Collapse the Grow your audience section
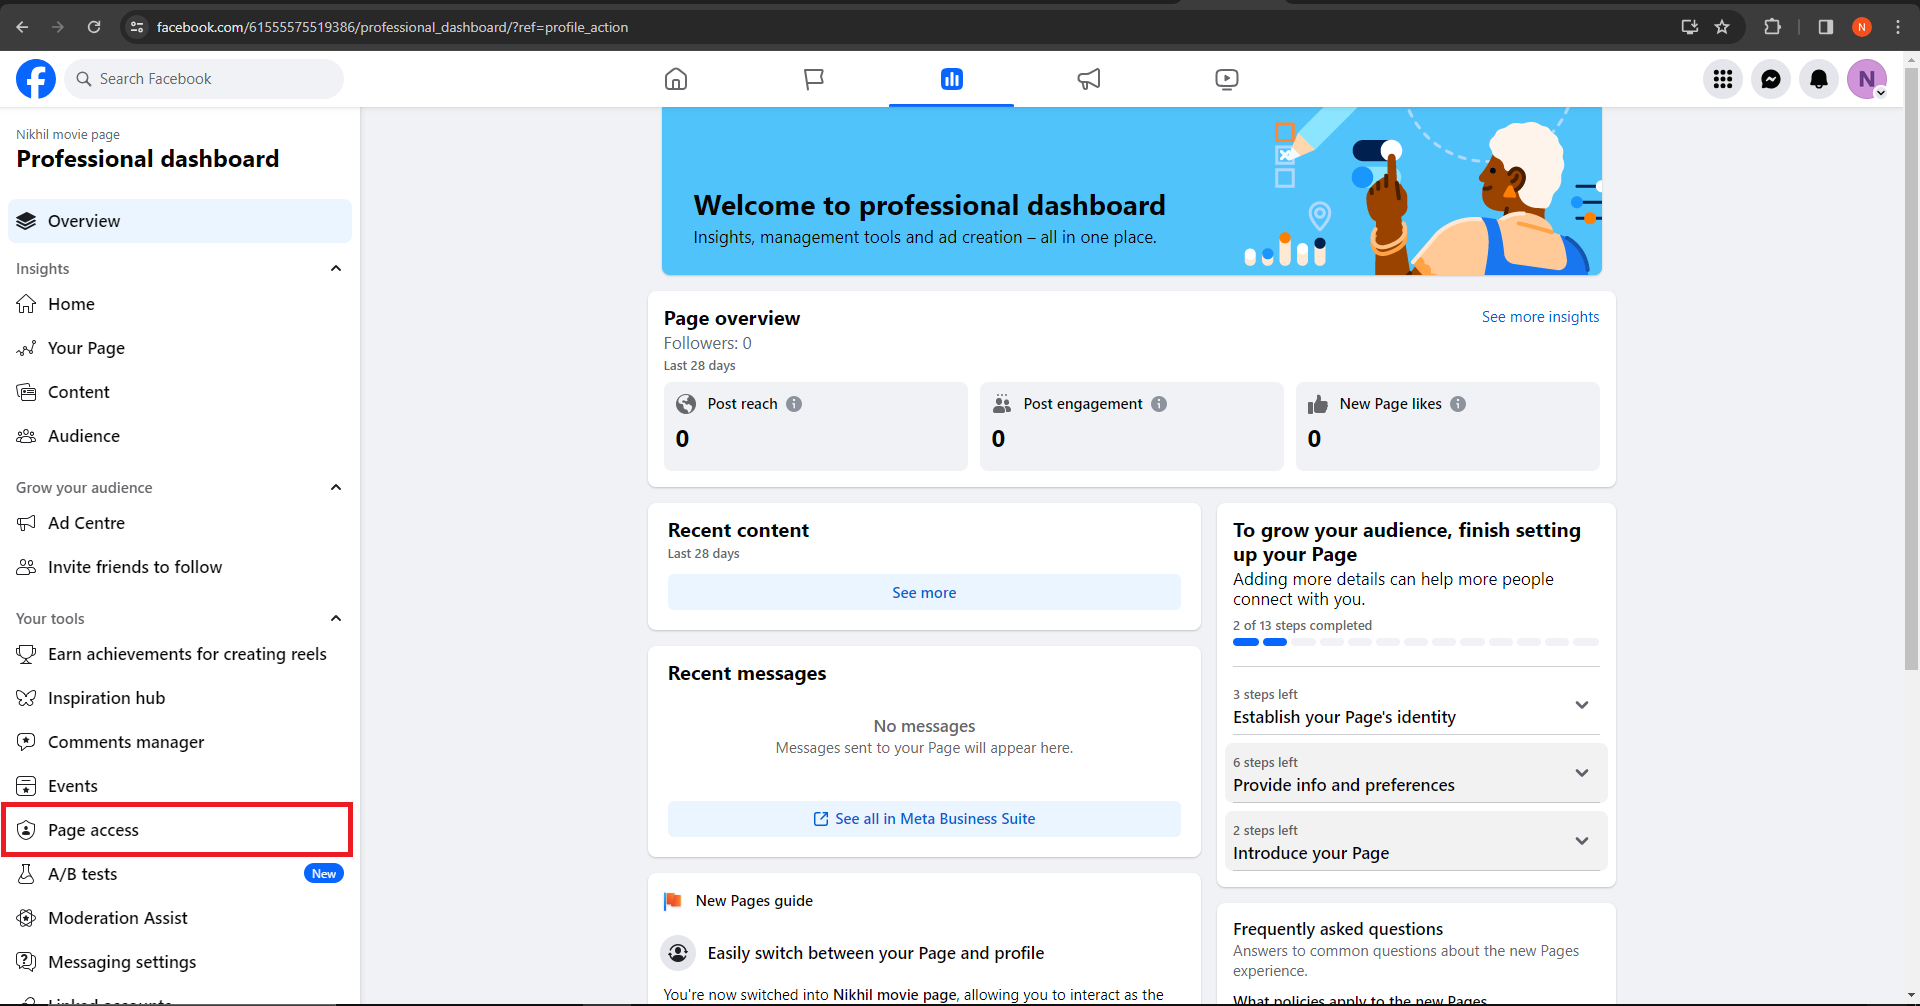Viewport: 1920px width, 1006px height. tap(336, 487)
